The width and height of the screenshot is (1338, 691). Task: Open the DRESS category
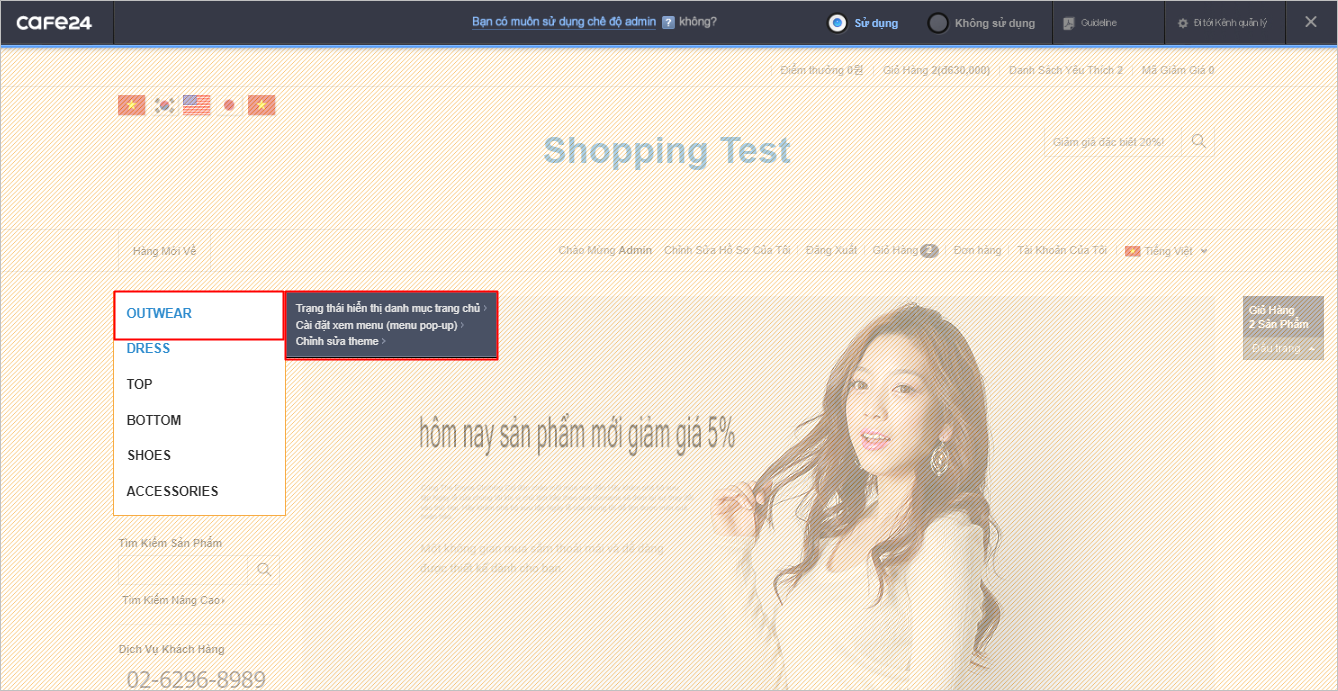point(148,348)
